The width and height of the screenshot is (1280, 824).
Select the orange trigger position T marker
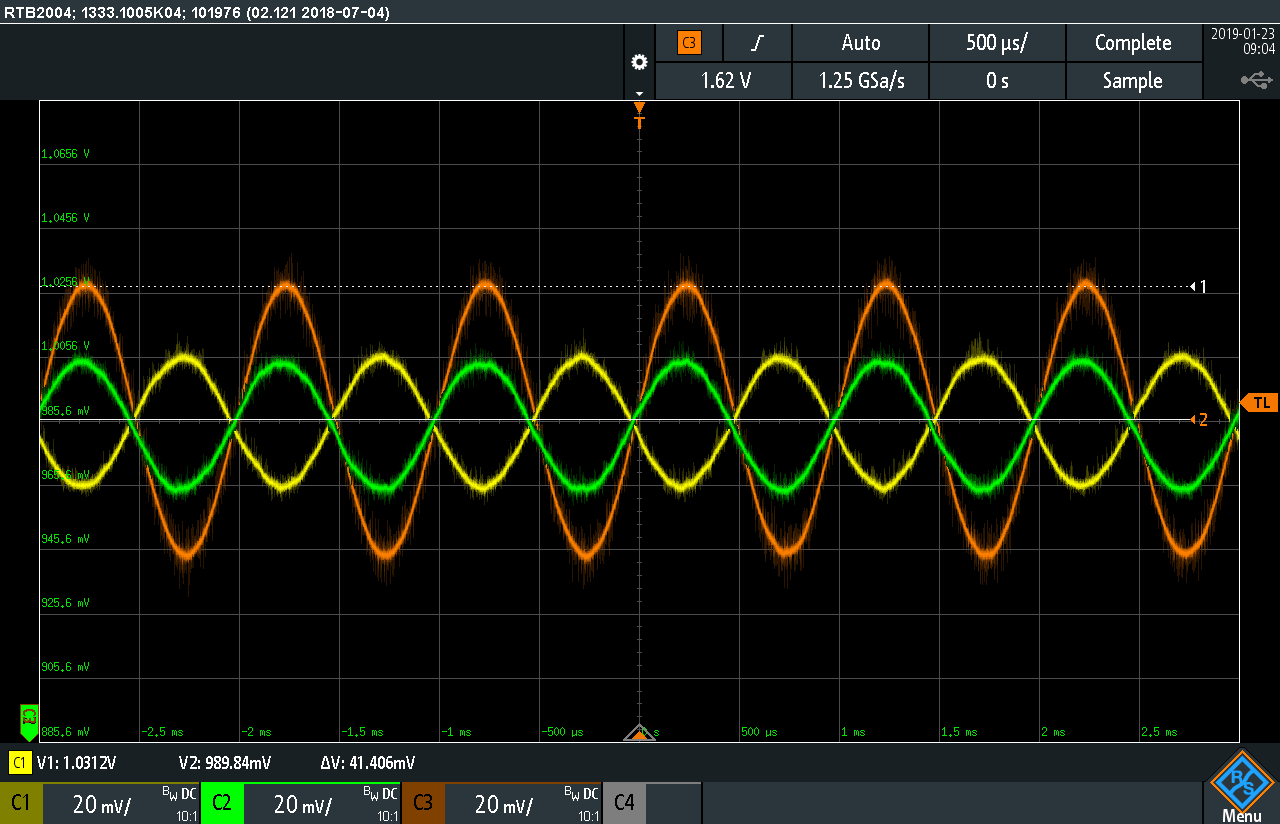(640, 114)
